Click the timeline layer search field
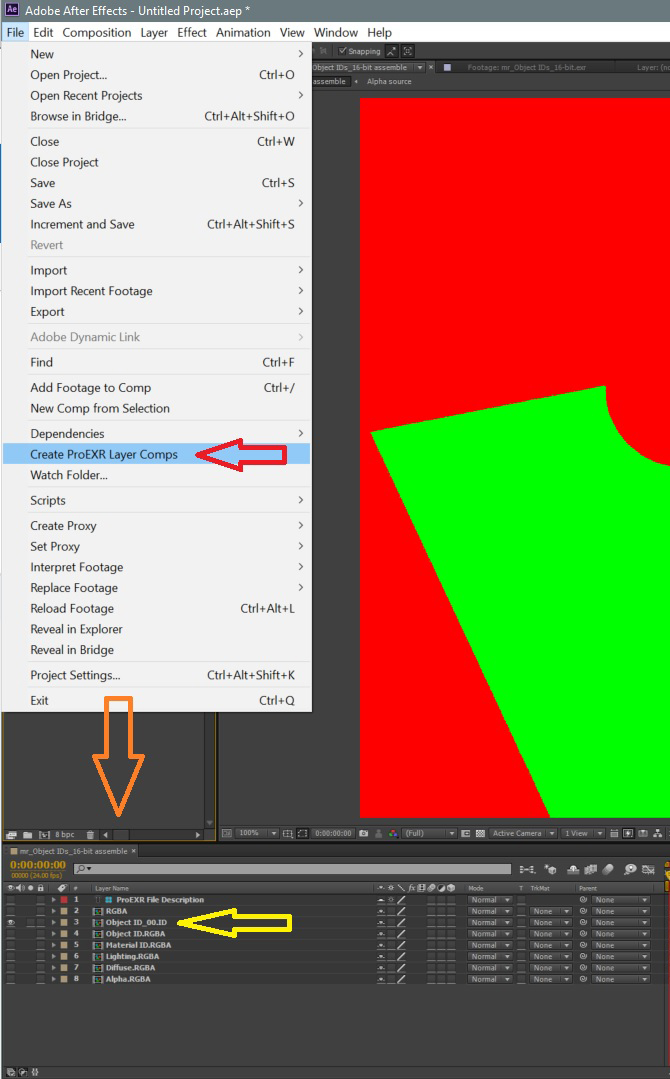Screen dimensions: 670x1079 point(292,870)
